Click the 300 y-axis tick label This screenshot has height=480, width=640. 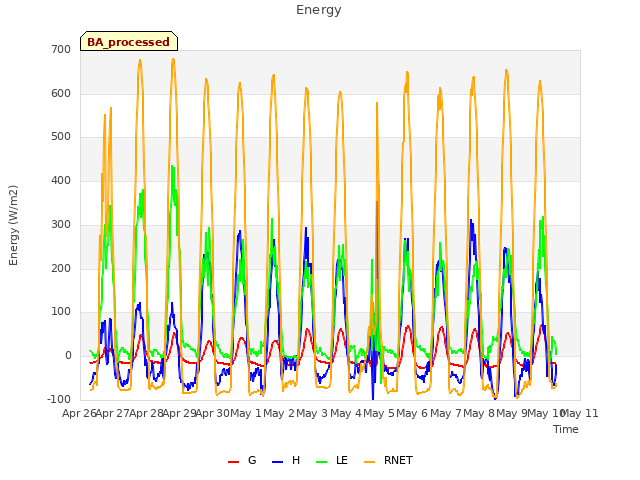coord(61,224)
